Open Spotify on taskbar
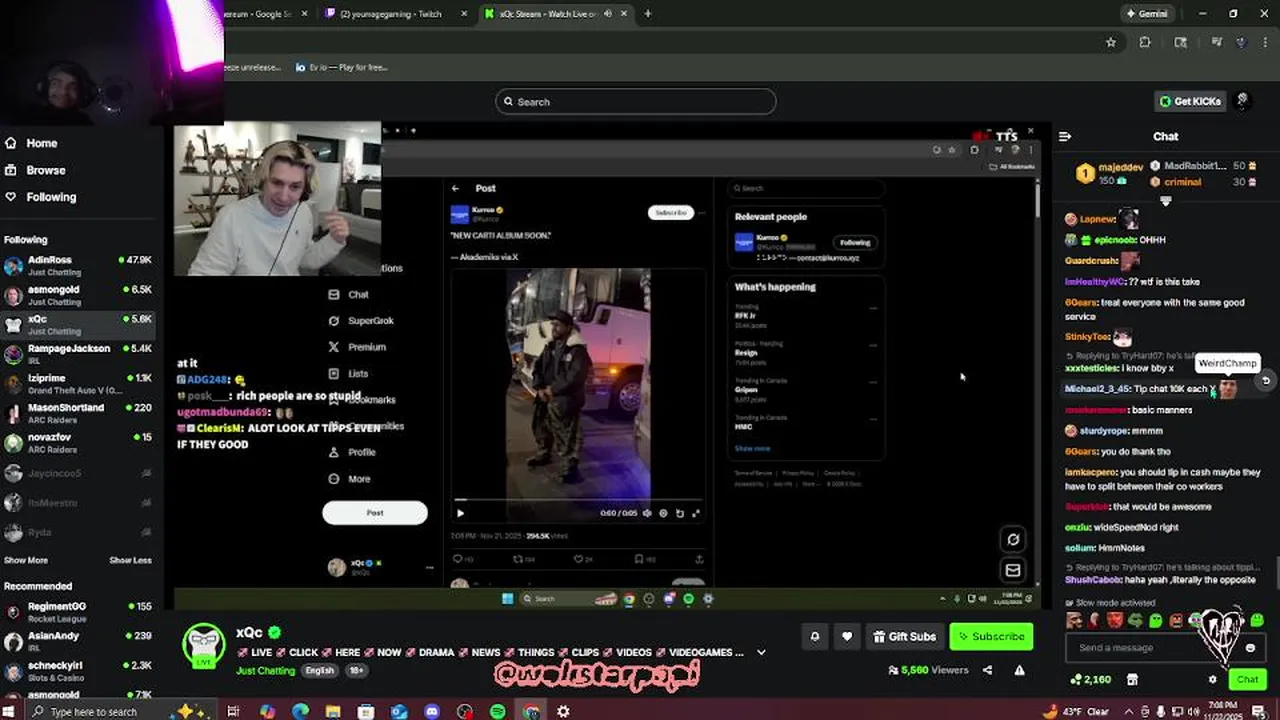 (x=498, y=711)
